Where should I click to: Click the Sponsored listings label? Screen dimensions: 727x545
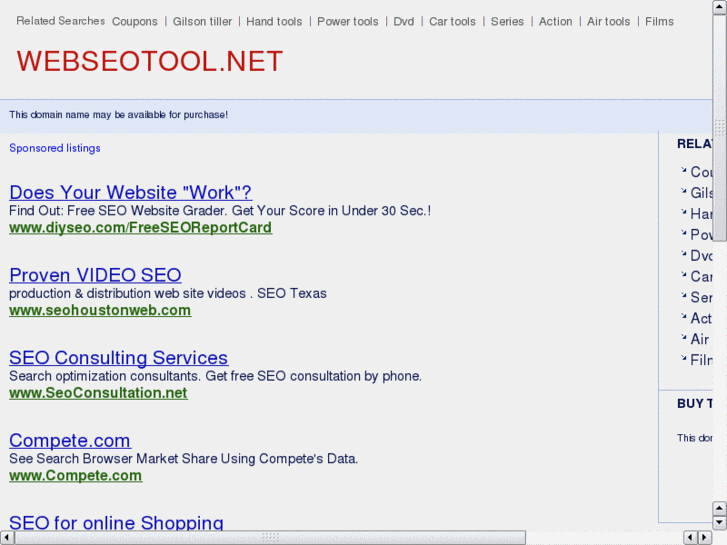pyautogui.click(x=55, y=148)
